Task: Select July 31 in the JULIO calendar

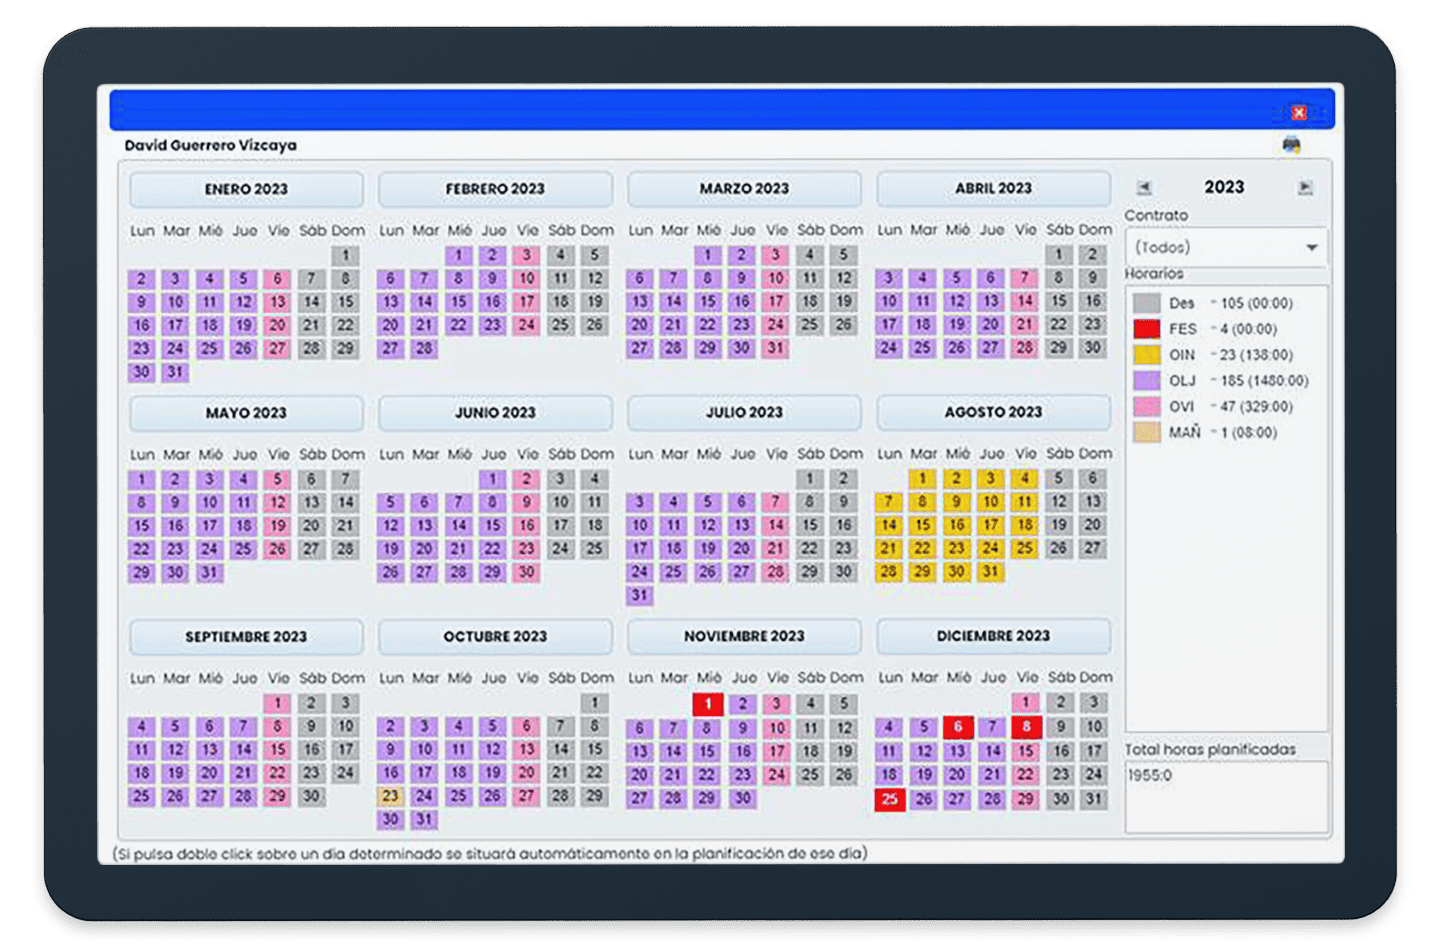Action: coord(640,595)
